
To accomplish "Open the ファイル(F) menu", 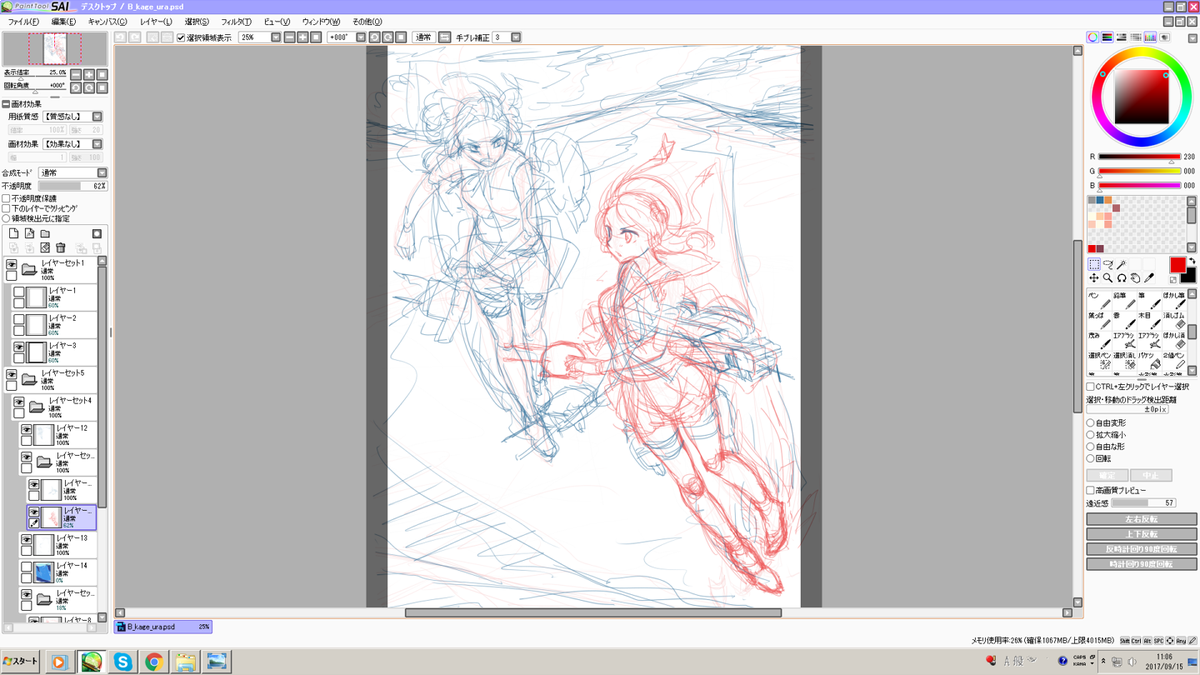I will [x=23, y=20].
